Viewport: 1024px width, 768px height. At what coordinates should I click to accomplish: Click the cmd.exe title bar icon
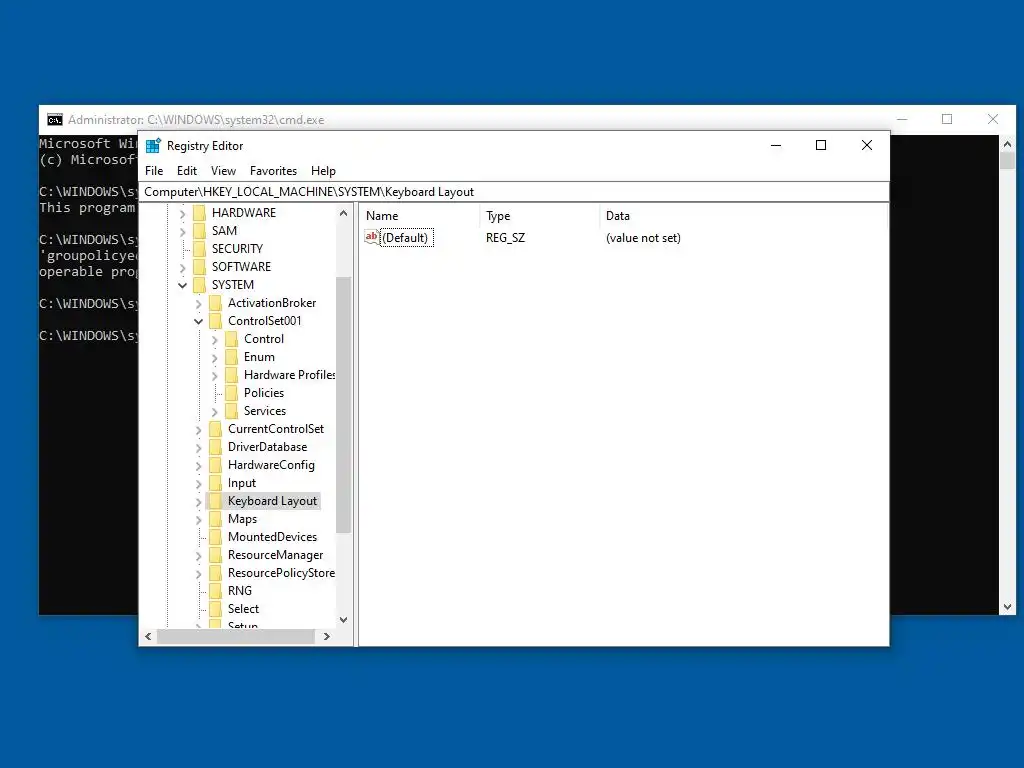(55, 120)
